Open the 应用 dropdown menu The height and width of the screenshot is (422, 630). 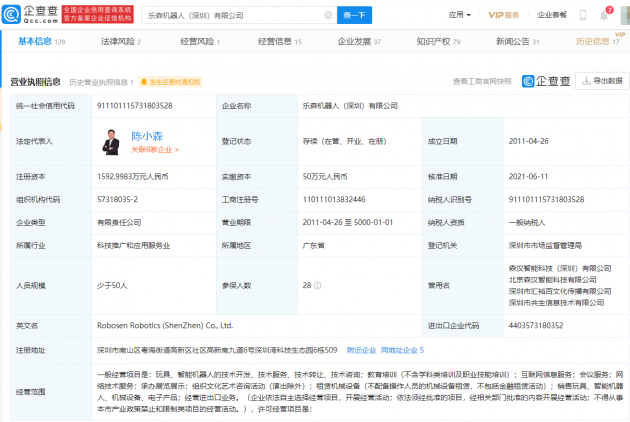pyautogui.click(x=459, y=15)
